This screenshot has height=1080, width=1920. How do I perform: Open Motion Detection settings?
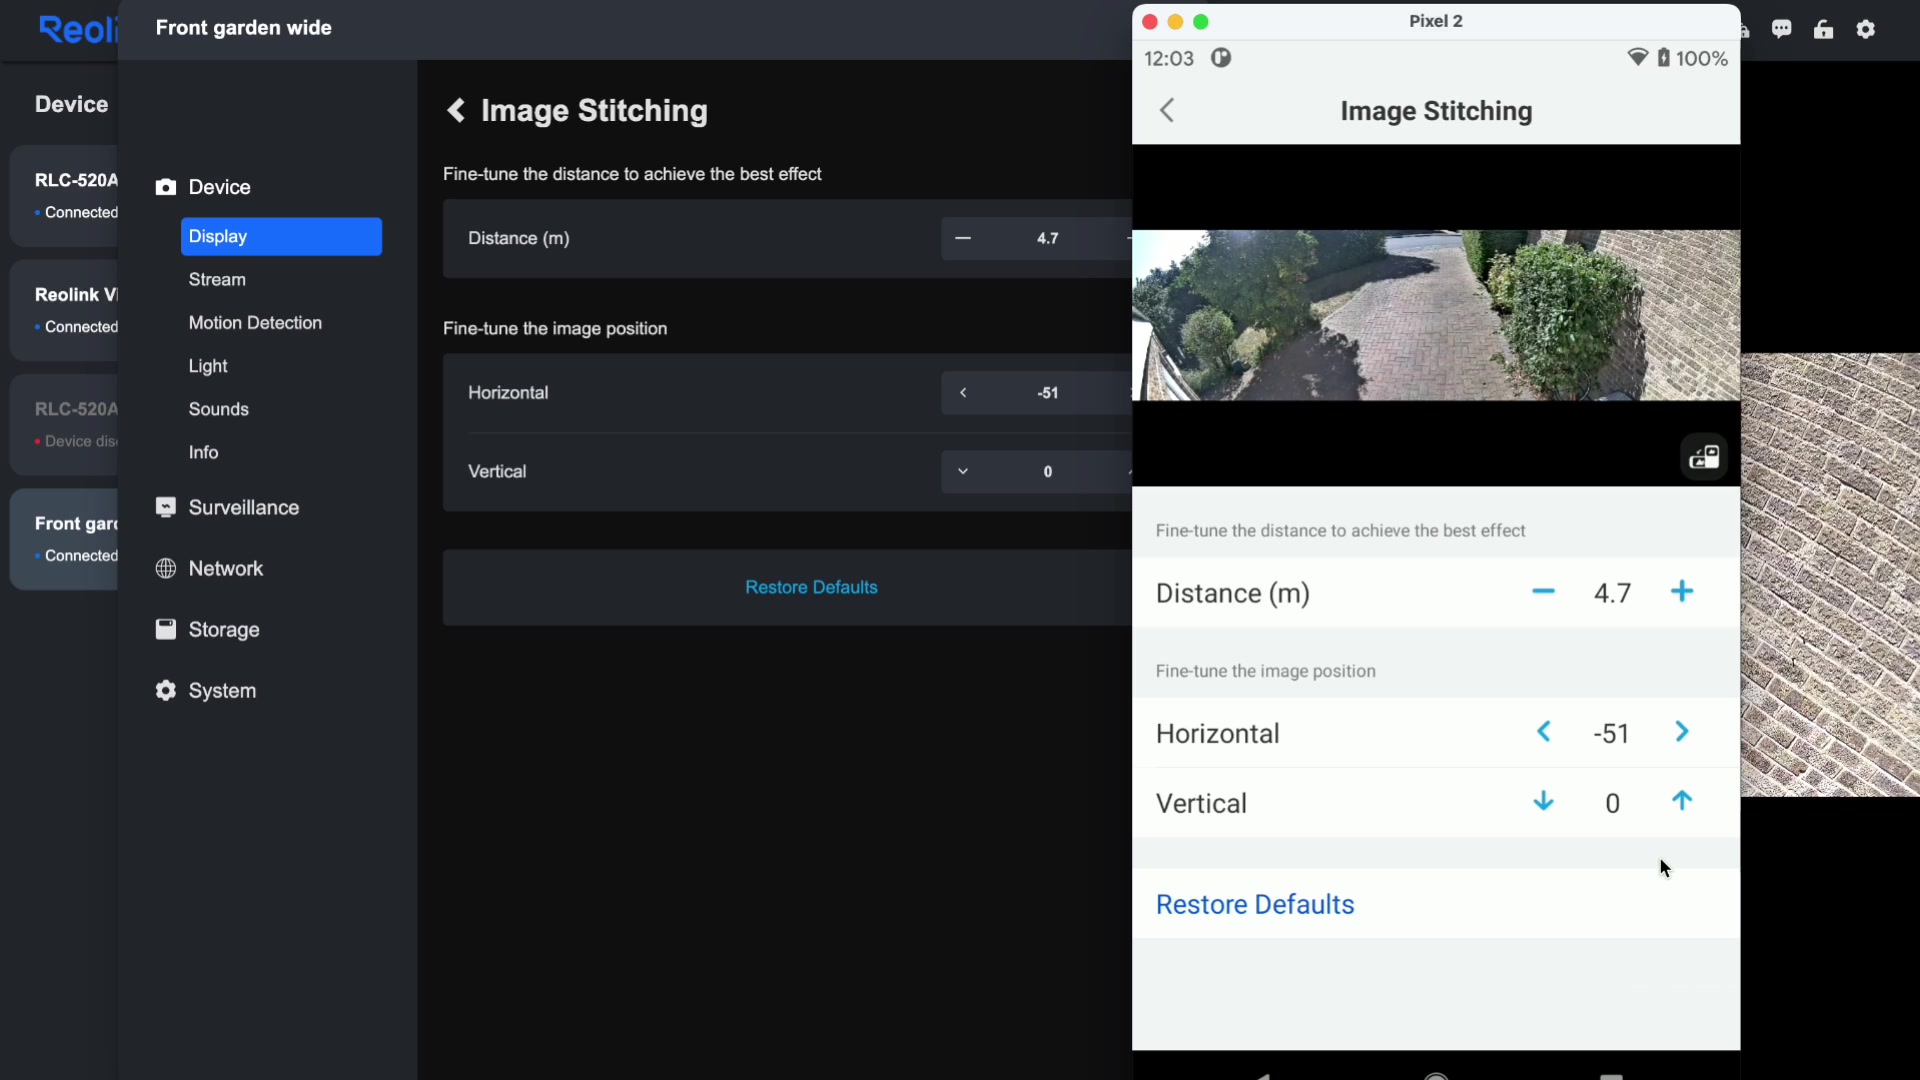coord(255,323)
